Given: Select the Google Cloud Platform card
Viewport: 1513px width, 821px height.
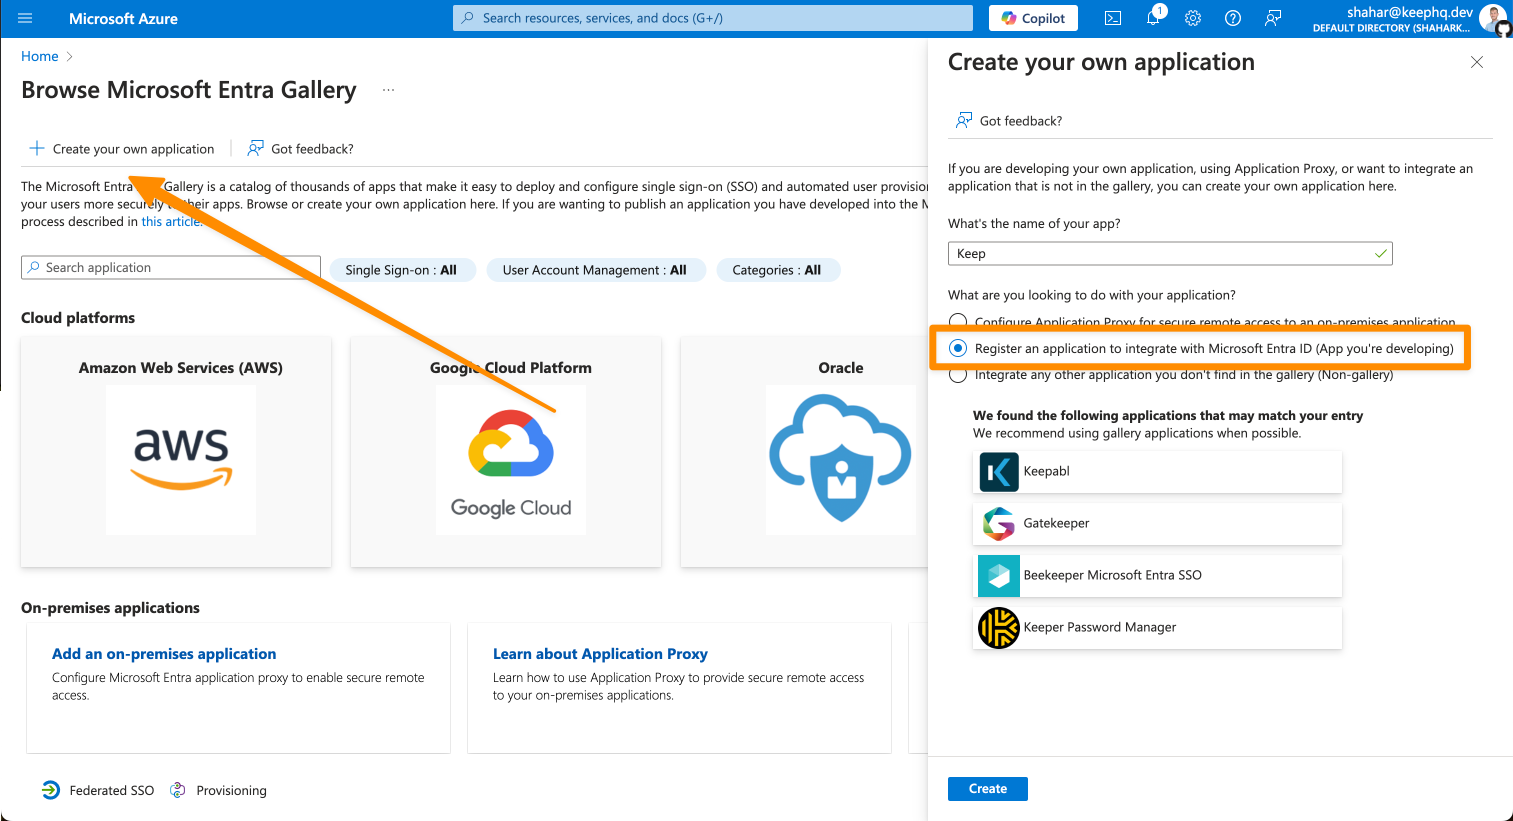Looking at the screenshot, I should pyautogui.click(x=506, y=452).
